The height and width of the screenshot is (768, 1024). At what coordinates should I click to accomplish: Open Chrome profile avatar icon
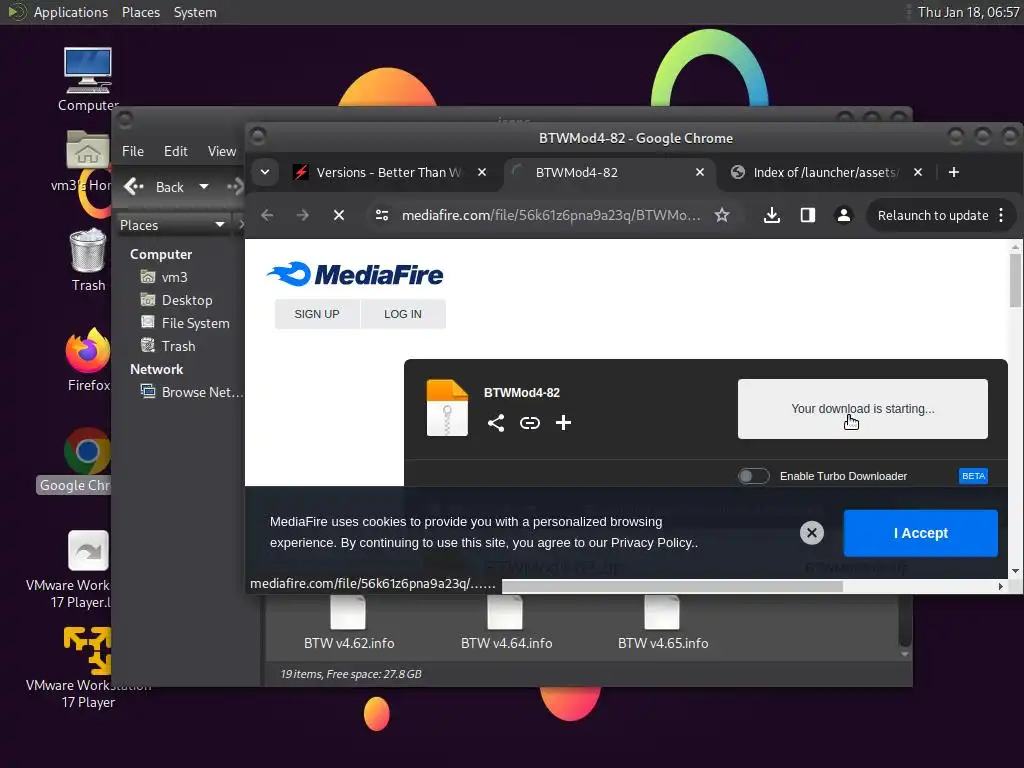click(x=844, y=215)
